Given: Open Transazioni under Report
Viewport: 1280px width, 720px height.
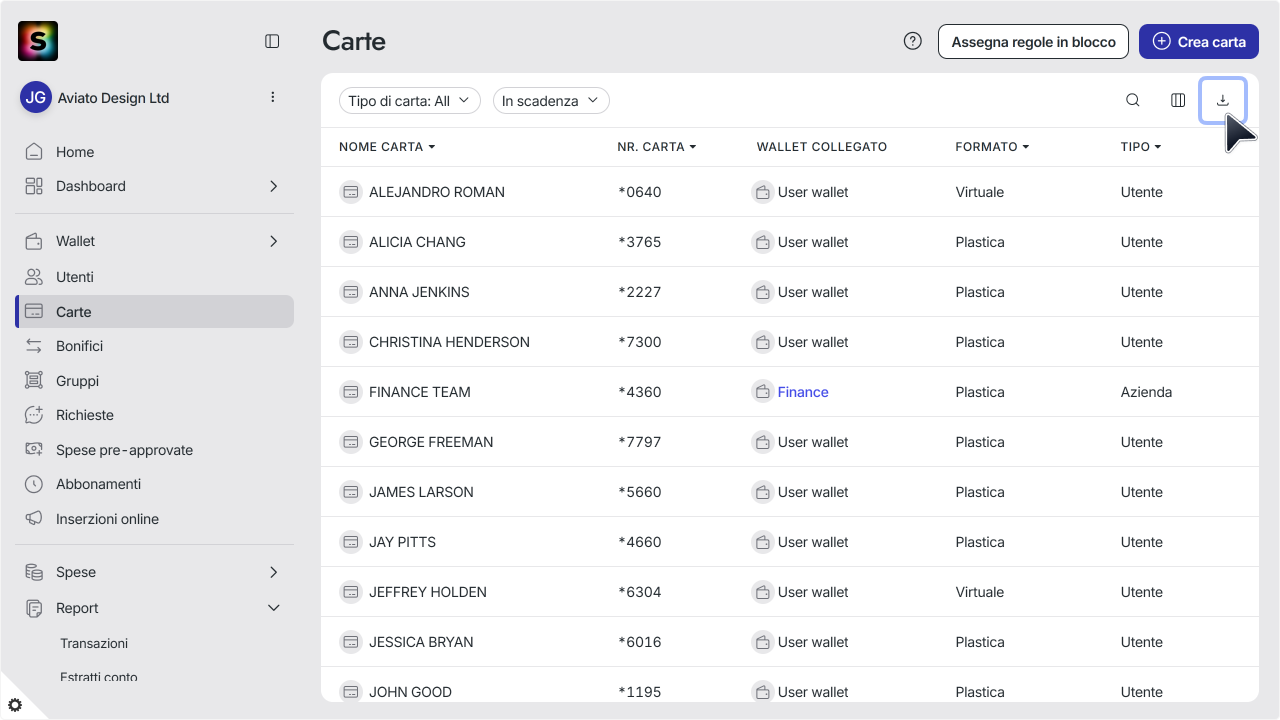Looking at the screenshot, I should click(94, 643).
